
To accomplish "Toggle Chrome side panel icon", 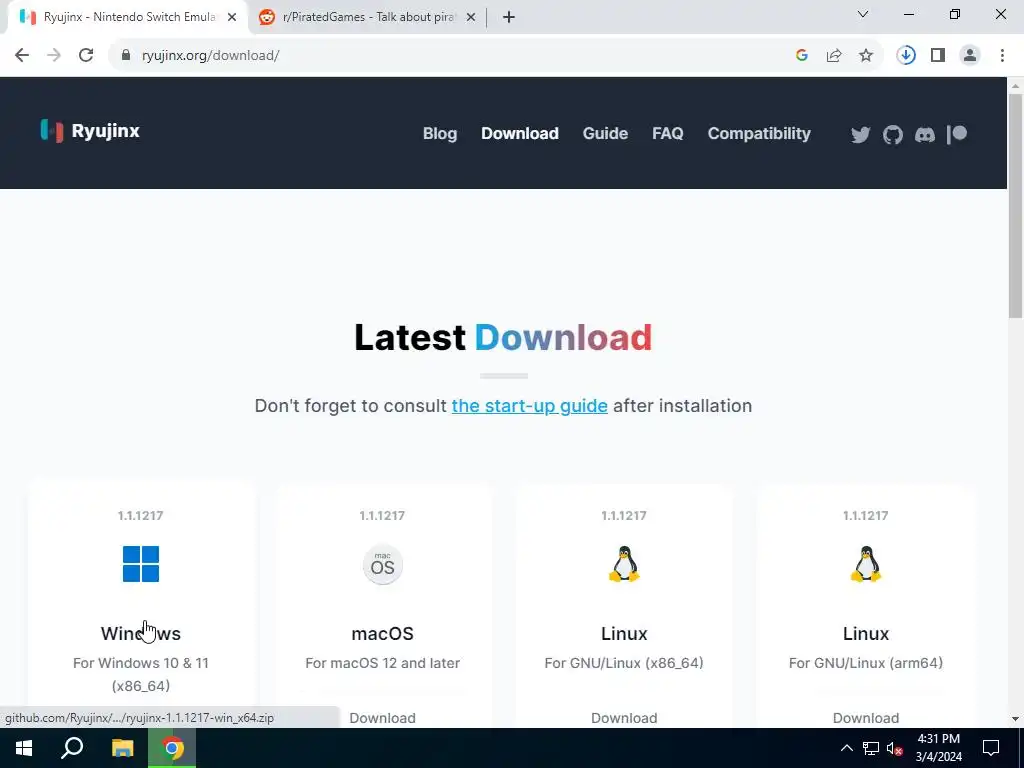I will coord(938,56).
